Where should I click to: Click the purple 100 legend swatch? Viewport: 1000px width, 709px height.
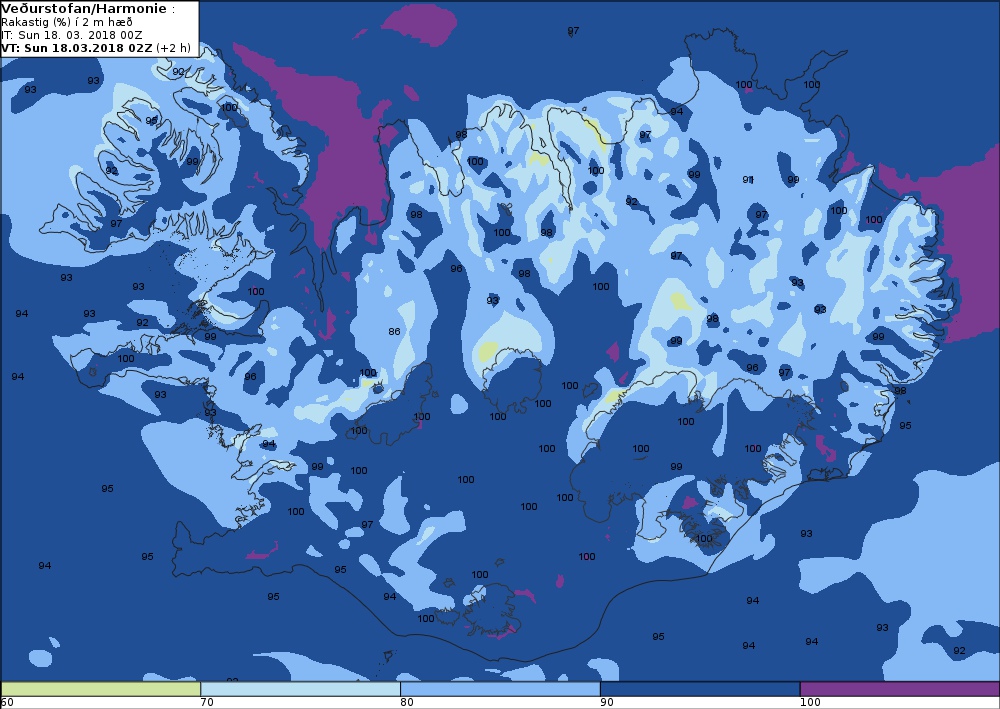click(900, 689)
